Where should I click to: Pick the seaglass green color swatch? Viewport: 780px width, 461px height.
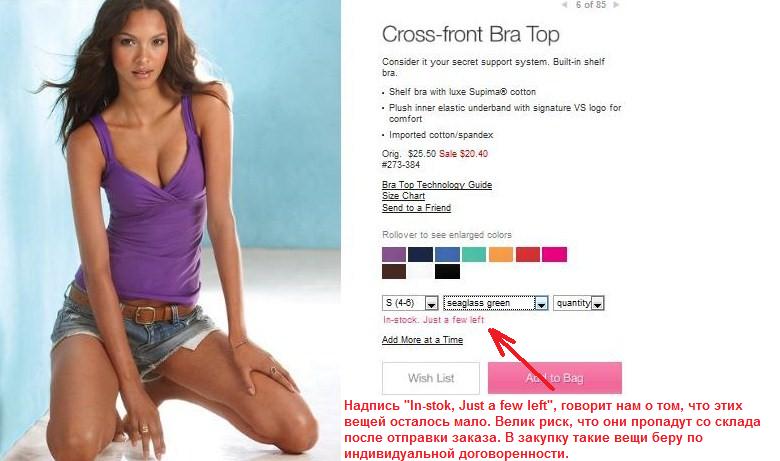[x=474, y=254]
